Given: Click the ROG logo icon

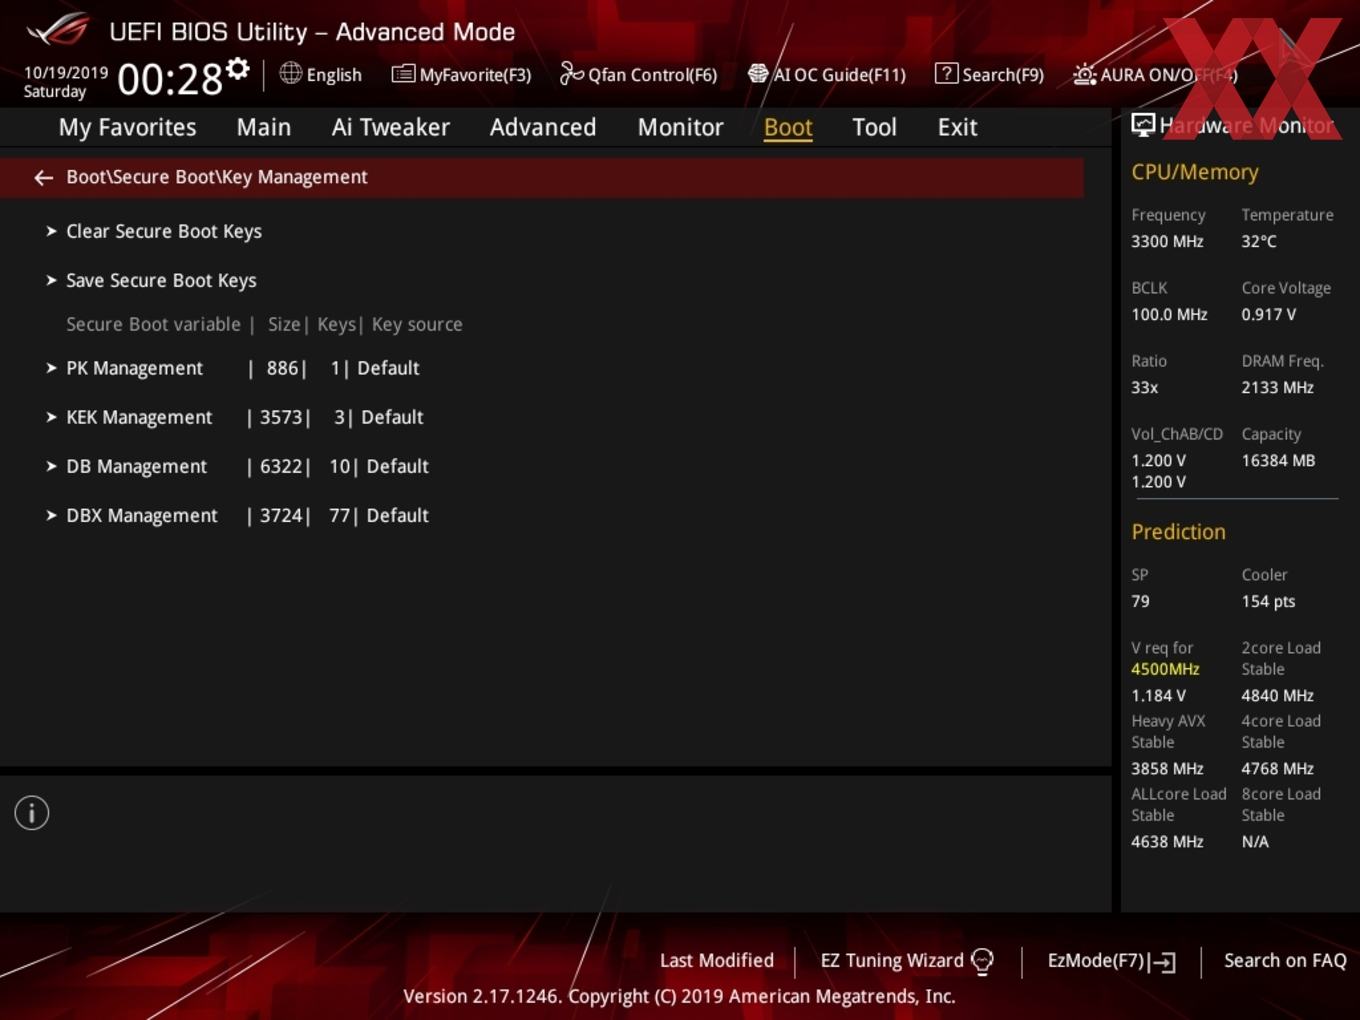Looking at the screenshot, I should tap(58, 30).
